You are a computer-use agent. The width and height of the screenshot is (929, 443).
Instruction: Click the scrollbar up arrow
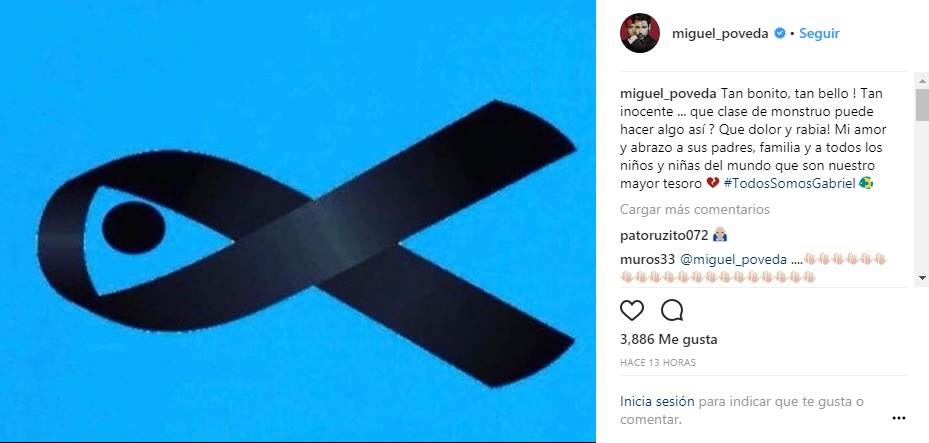point(922,81)
